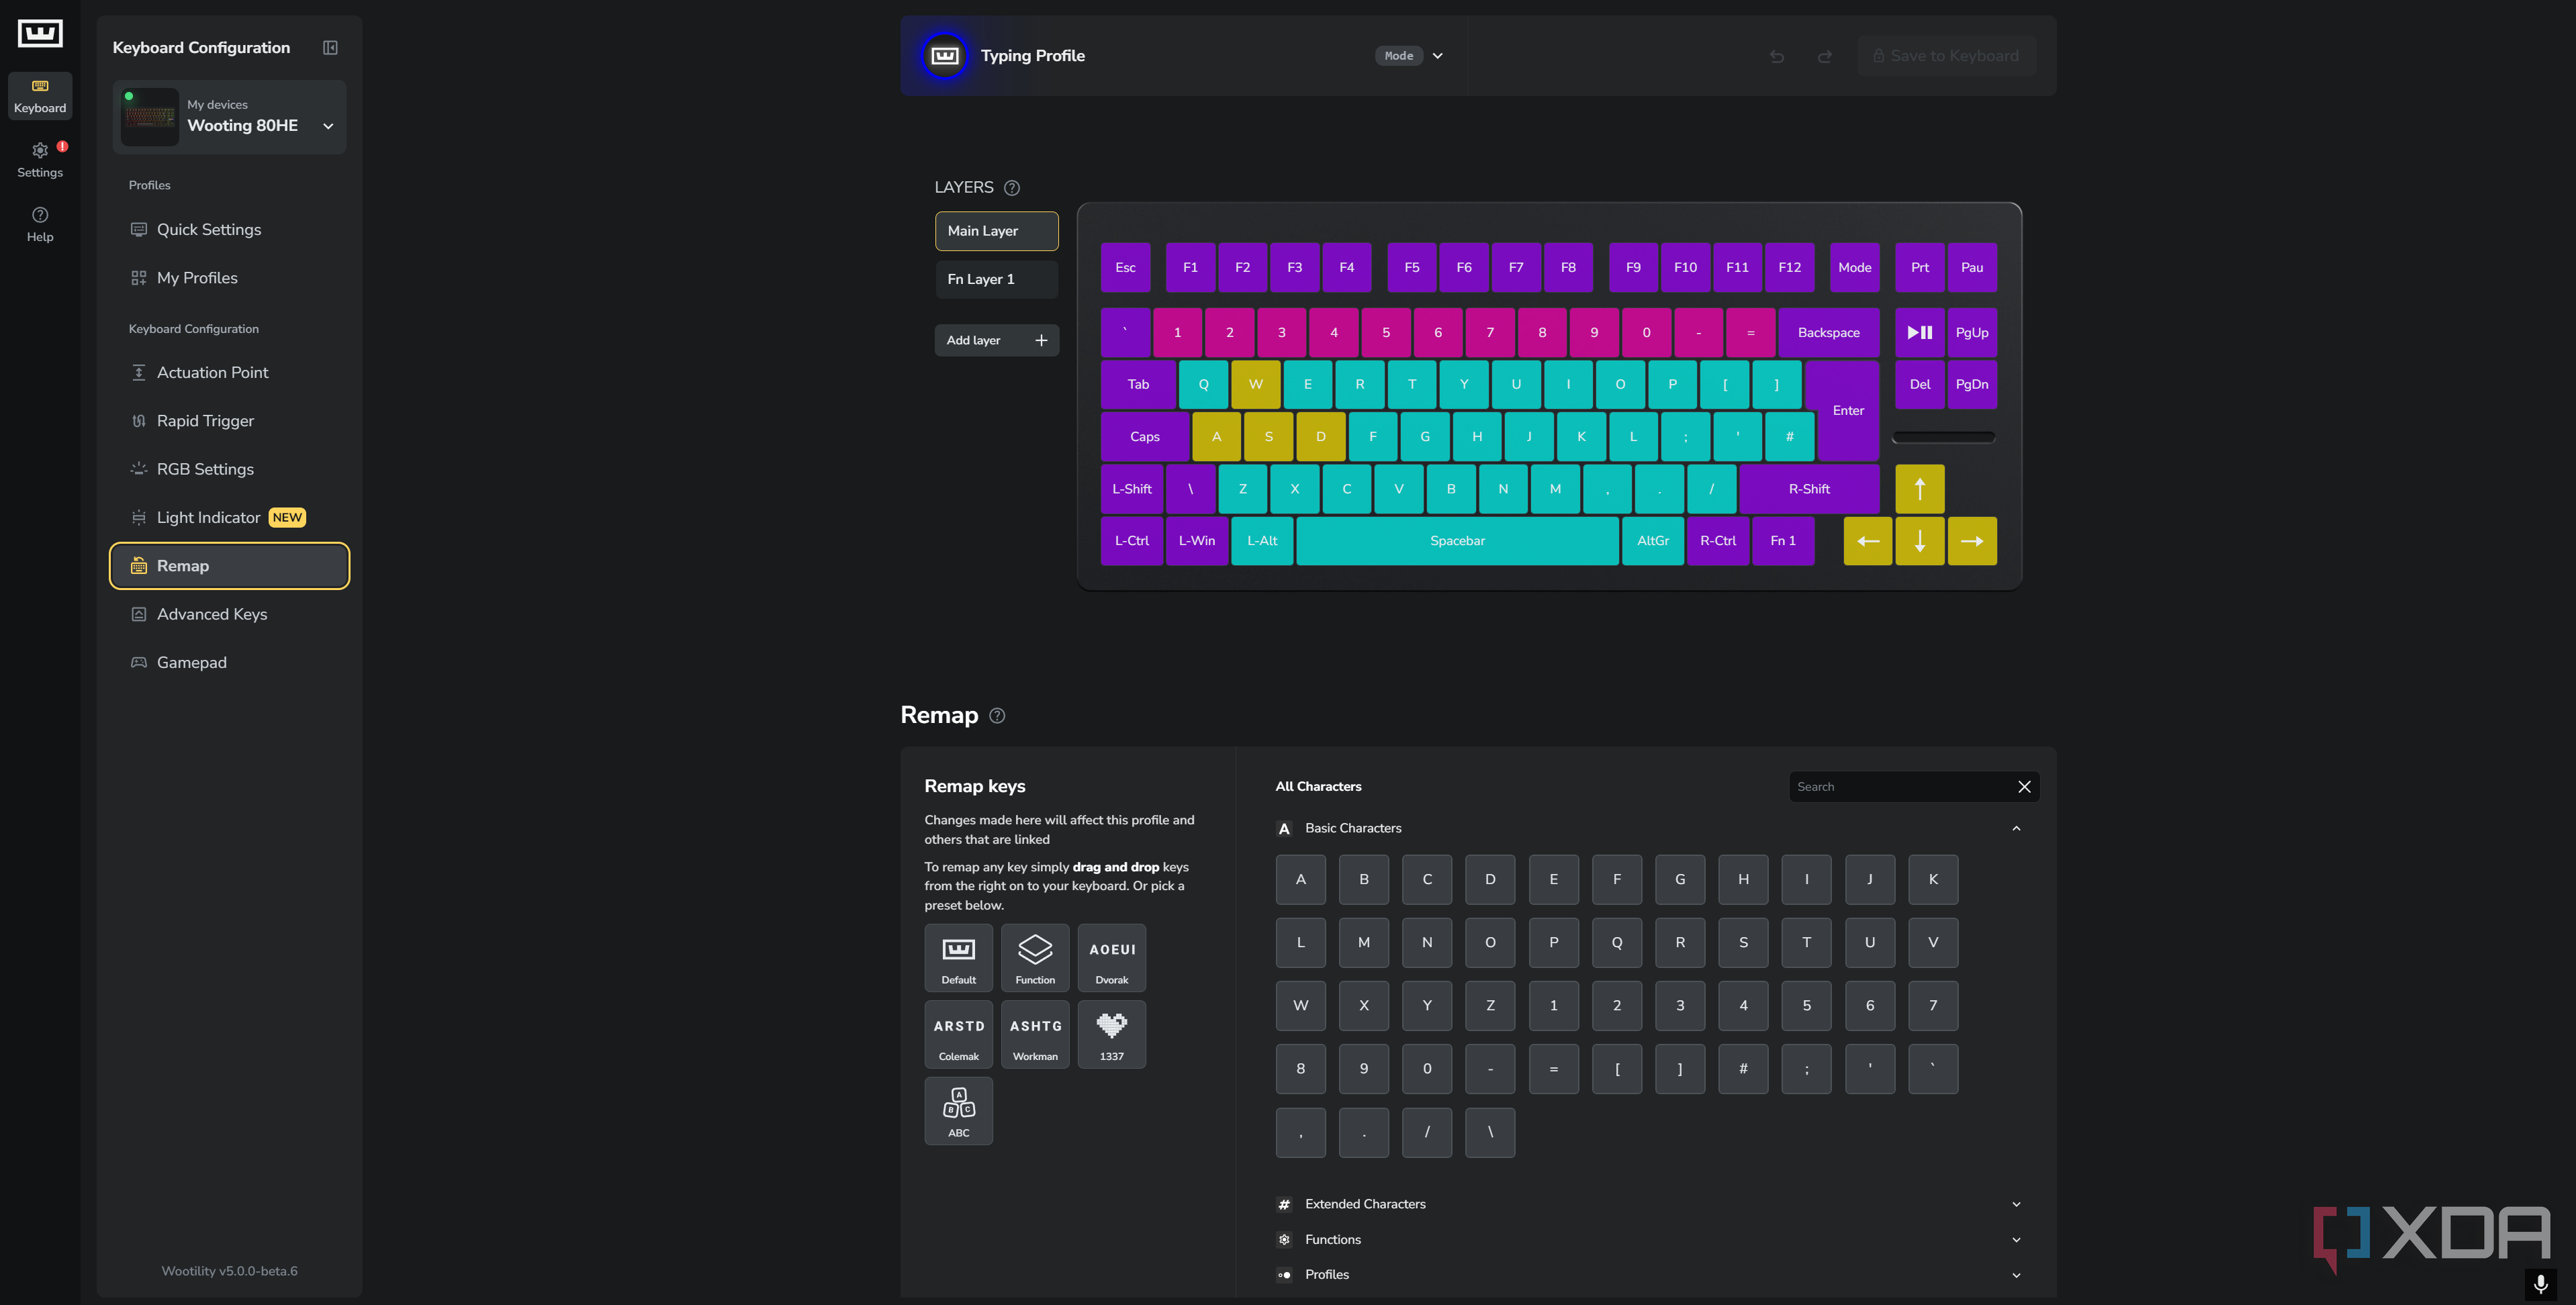Click the undo arrow icon
This screenshot has height=1305, width=2576.
[x=1777, y=56]
